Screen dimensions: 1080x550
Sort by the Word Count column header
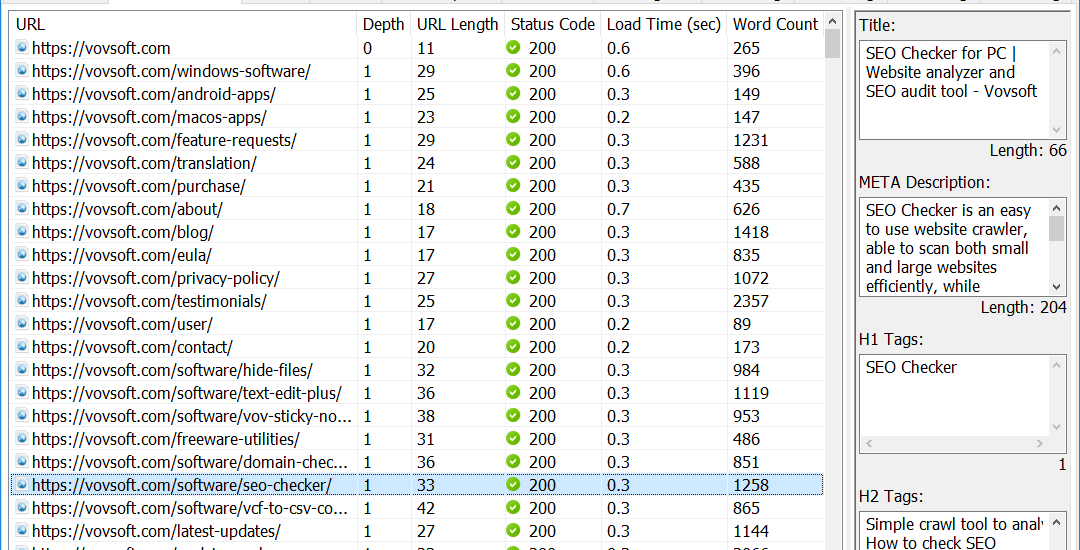pyautogui.click(x=775, y=24)
